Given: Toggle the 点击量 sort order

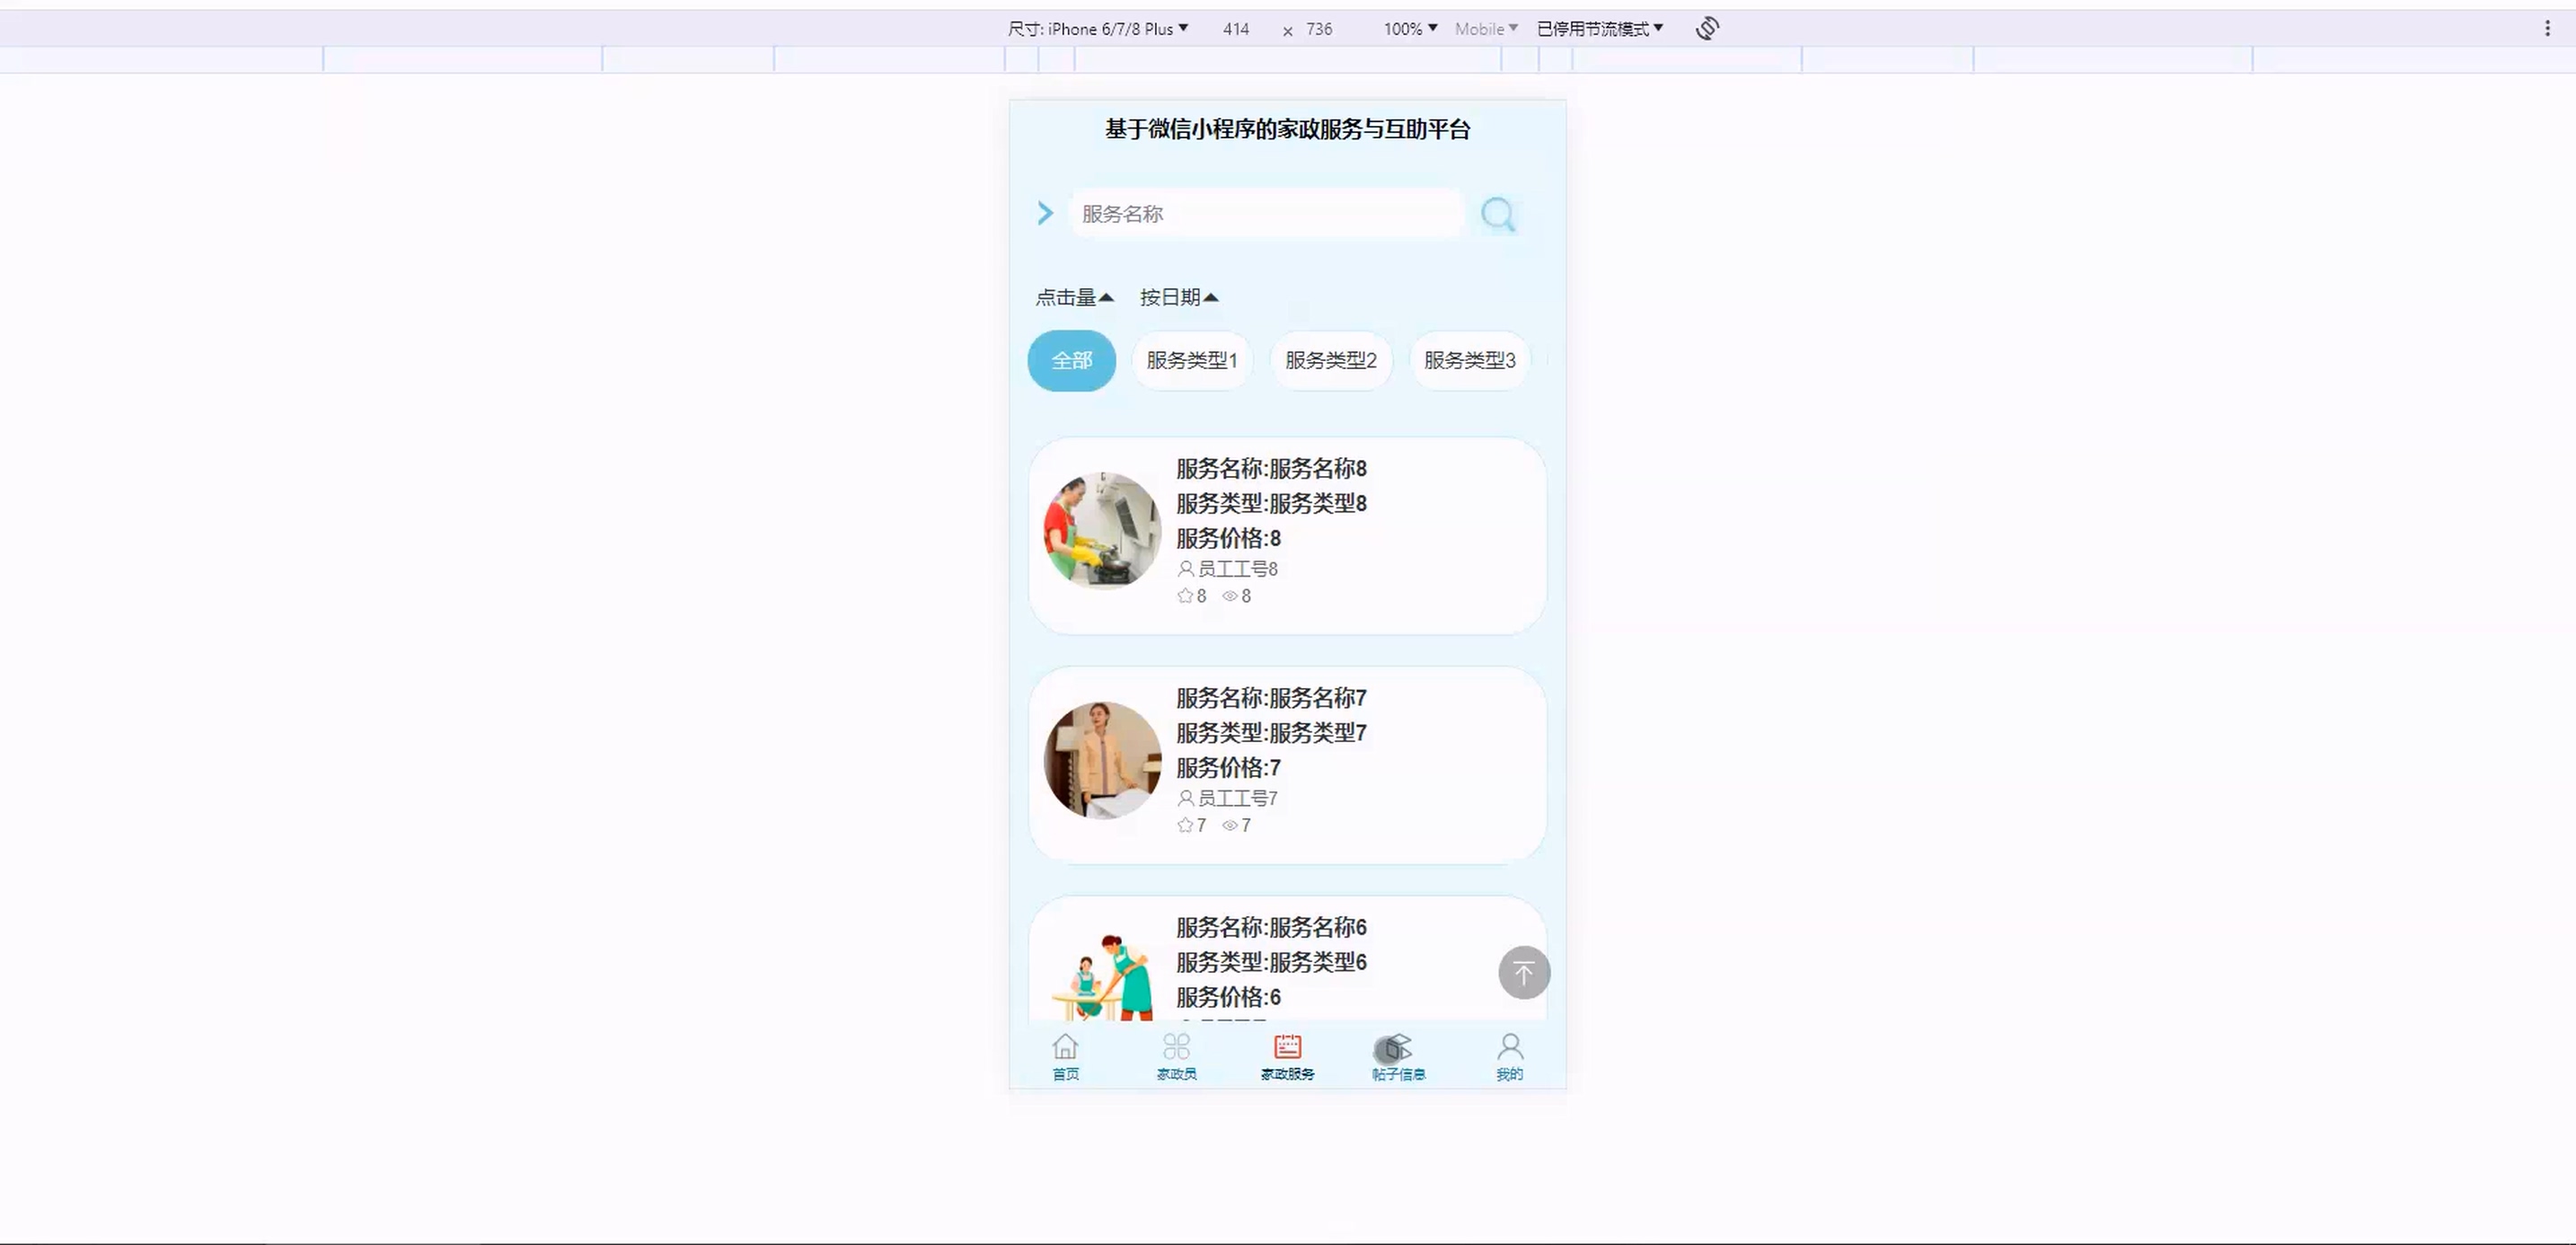Looking at the screenshot, I should (1074, 297).
